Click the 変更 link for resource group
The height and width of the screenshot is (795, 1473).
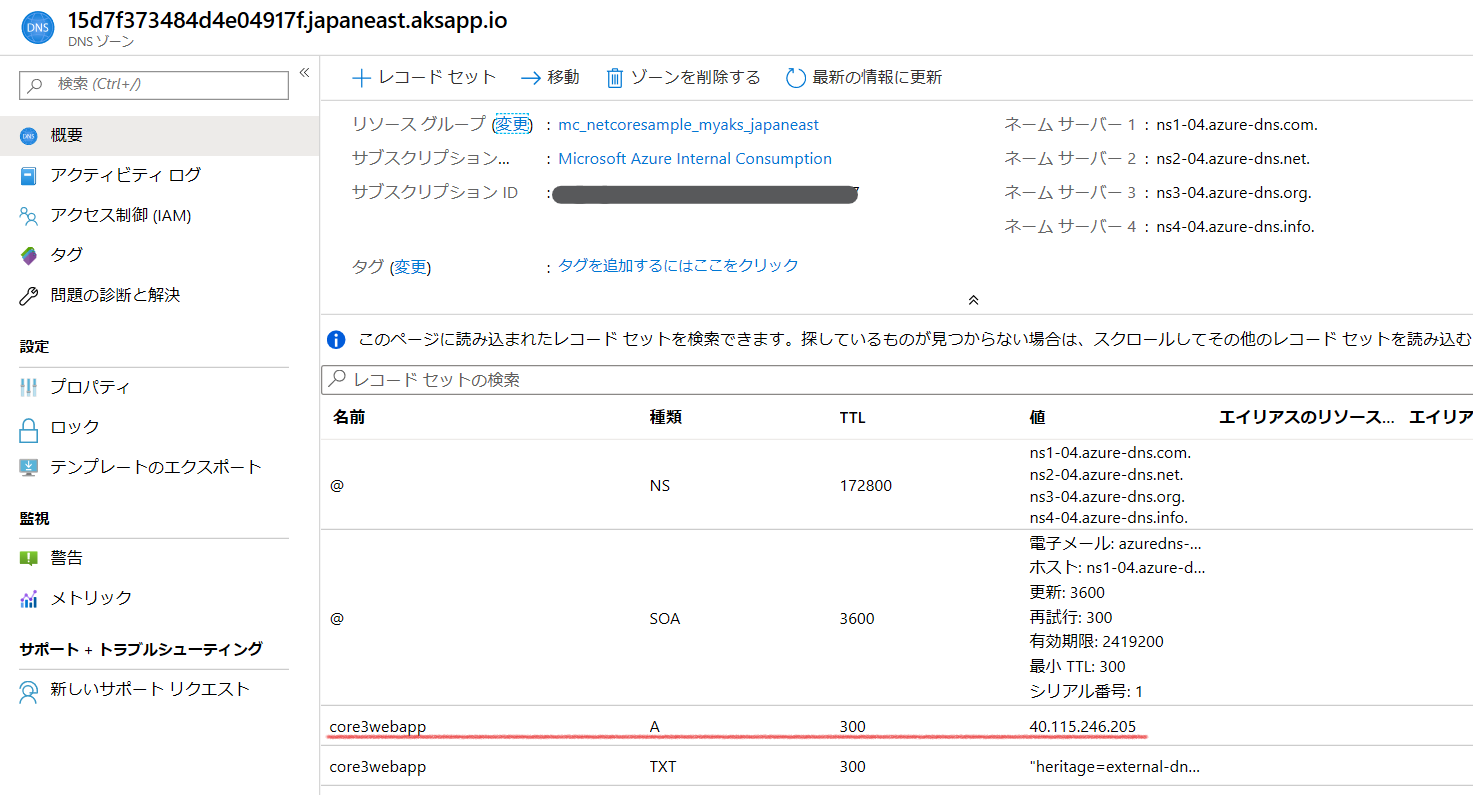click(x=513, y=125)
